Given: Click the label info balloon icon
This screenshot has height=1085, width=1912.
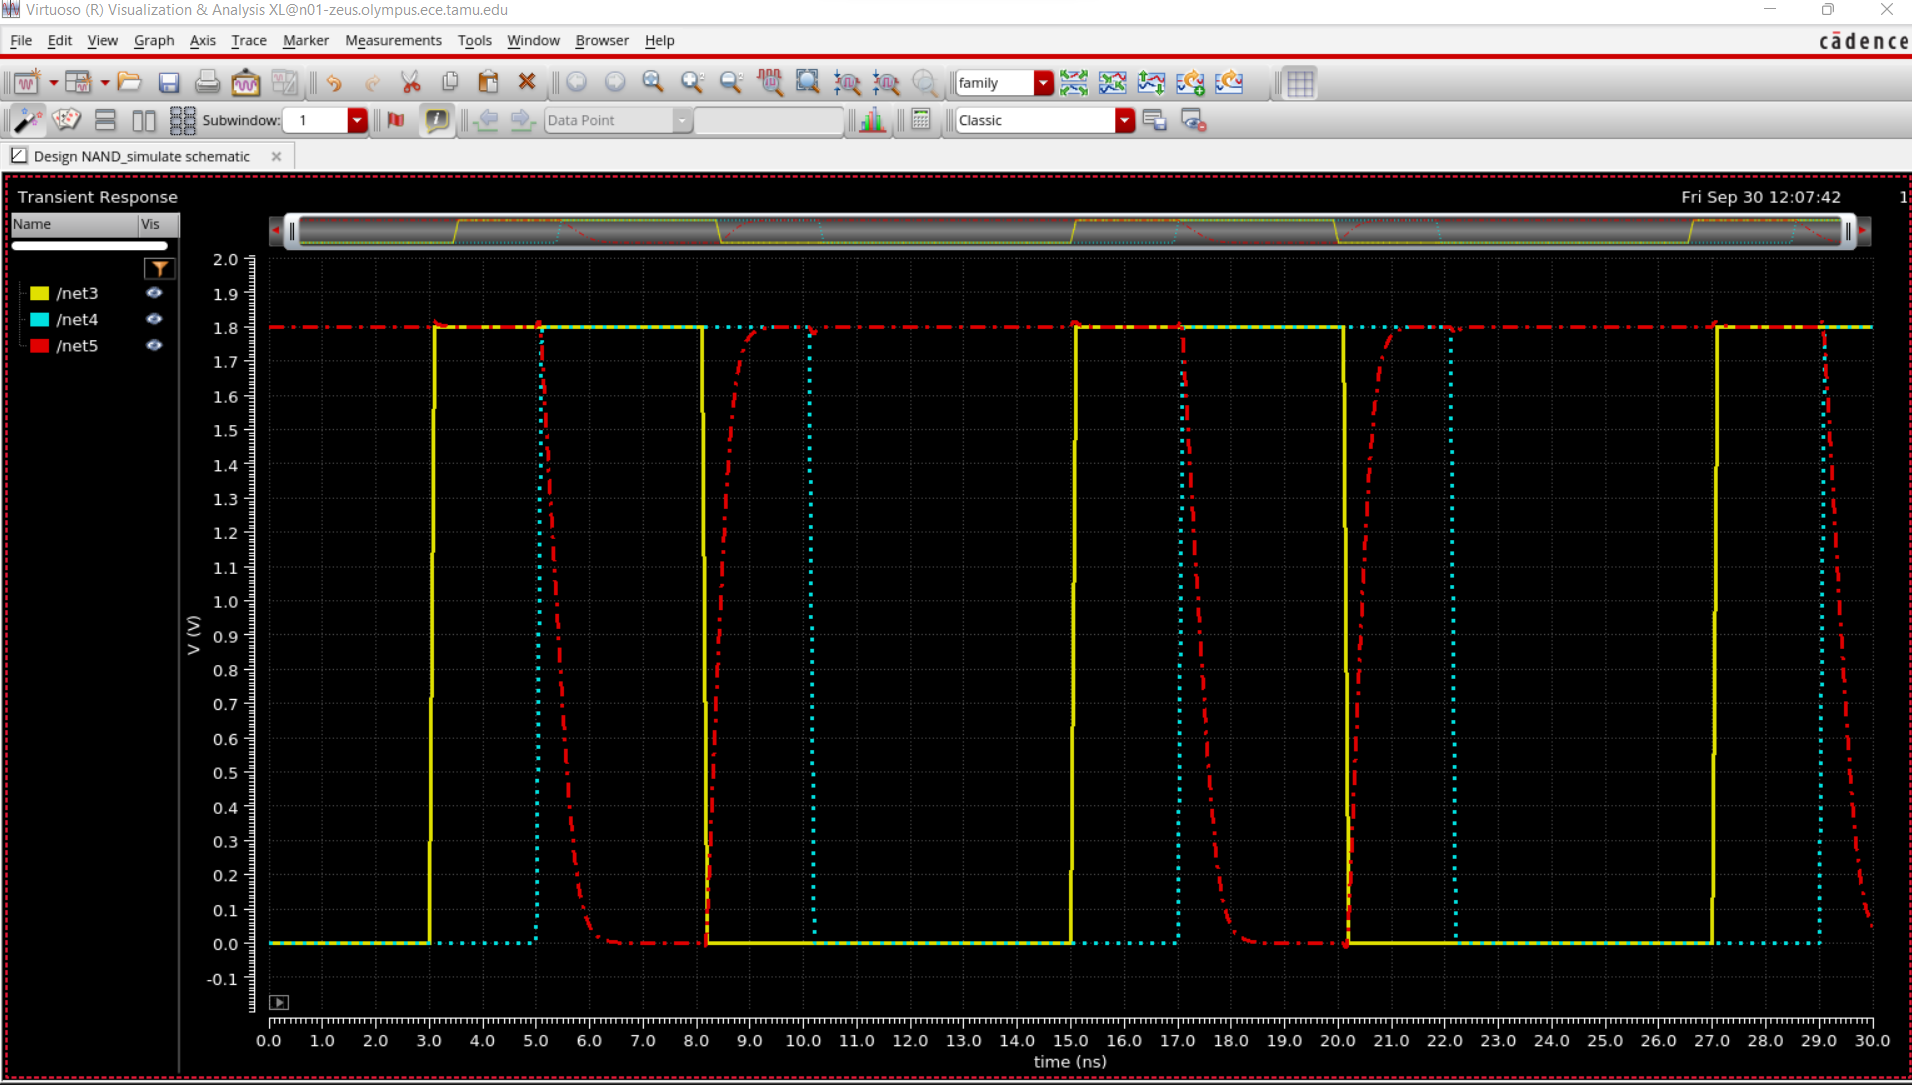Looking at the screenshot, I should [x=437, y=120].
